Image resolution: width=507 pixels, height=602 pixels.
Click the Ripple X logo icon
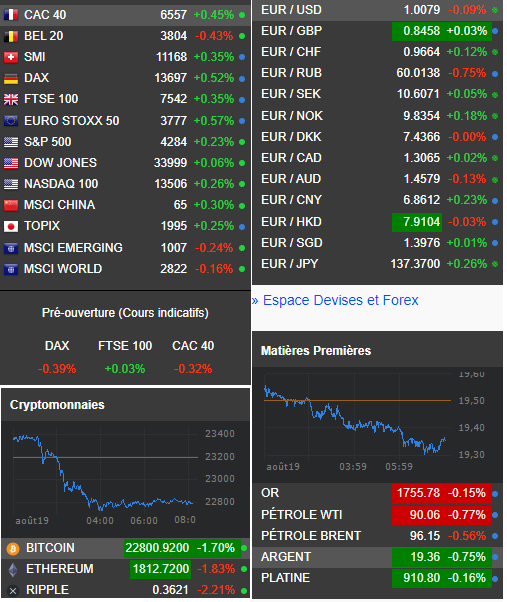pyautogui.click(x=13, y=590)
